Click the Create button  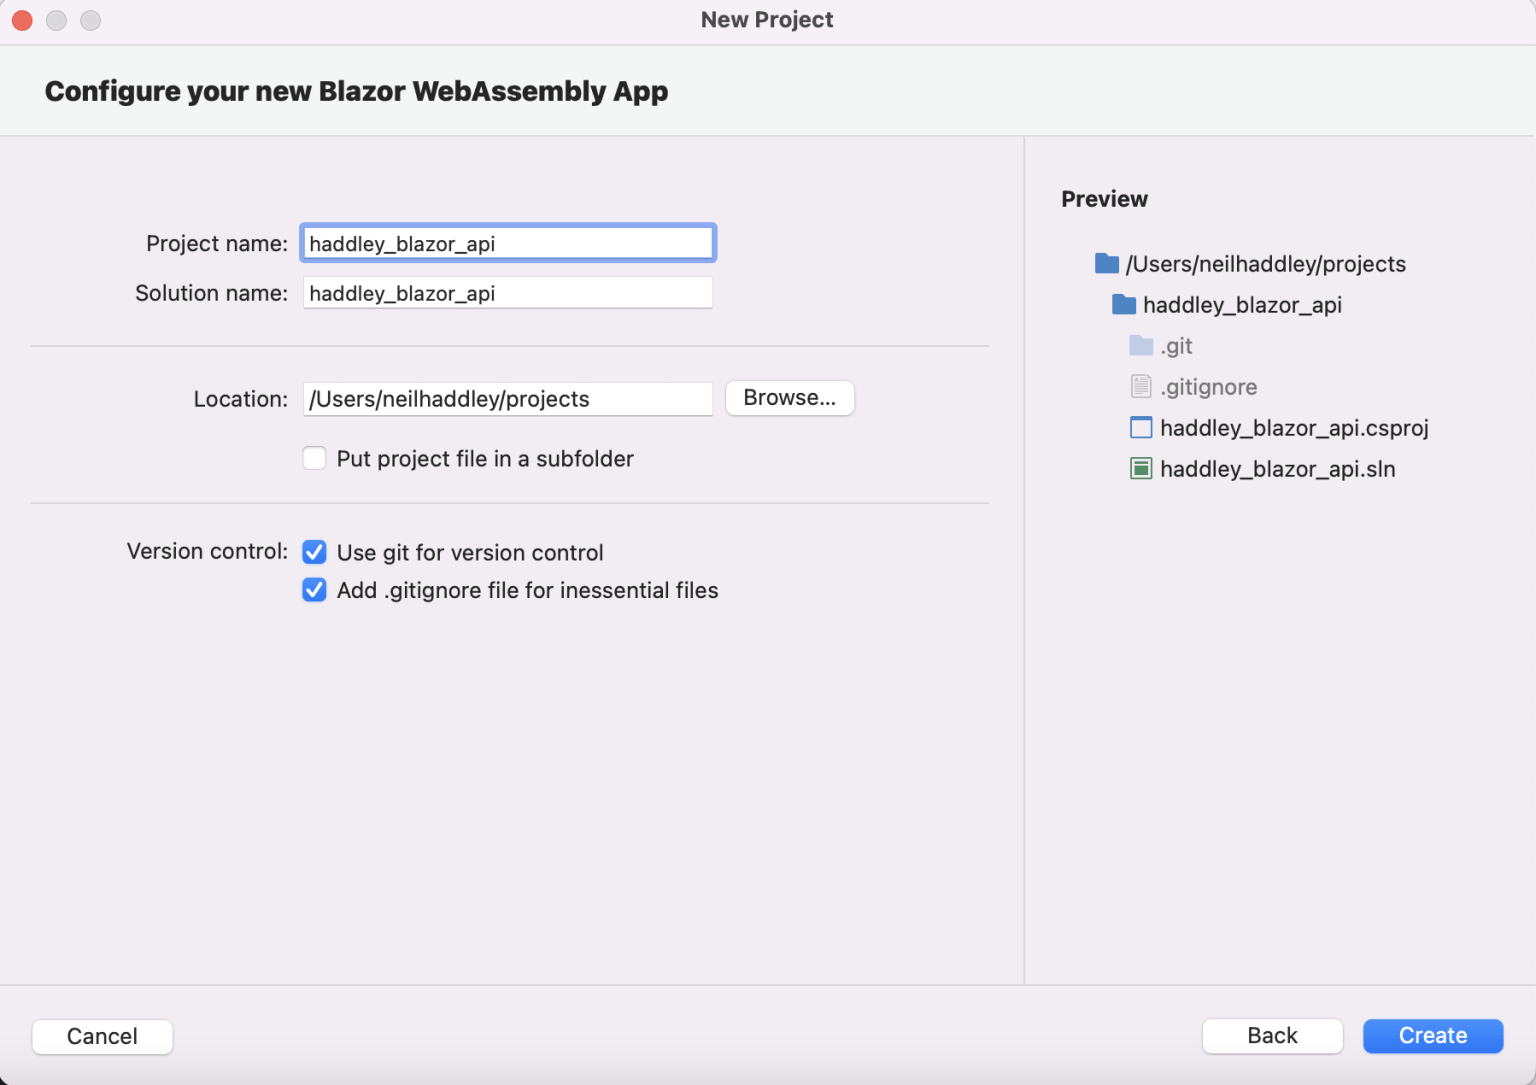pos(1432,1036)
